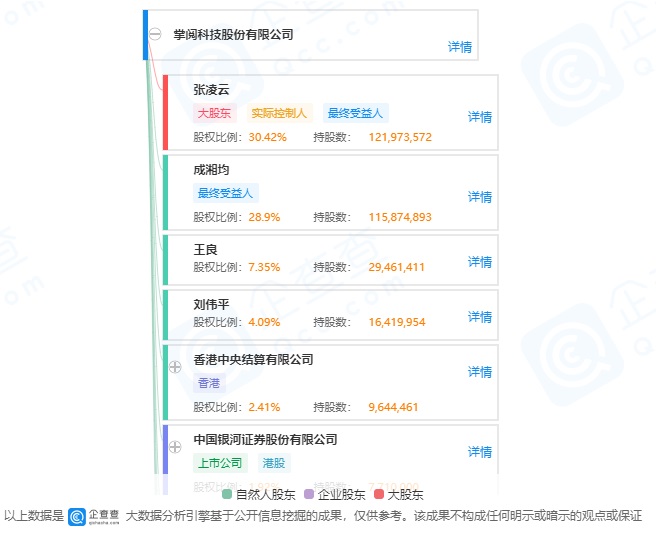Click 最终受益人 tag under 张凌云

356,113
